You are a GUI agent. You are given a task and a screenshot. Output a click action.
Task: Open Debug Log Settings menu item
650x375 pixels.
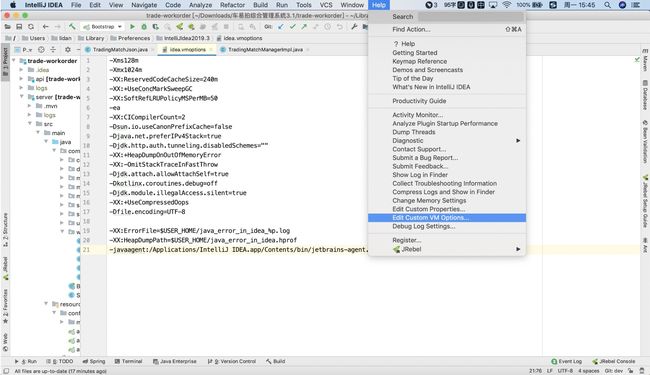tap(447, 227)
